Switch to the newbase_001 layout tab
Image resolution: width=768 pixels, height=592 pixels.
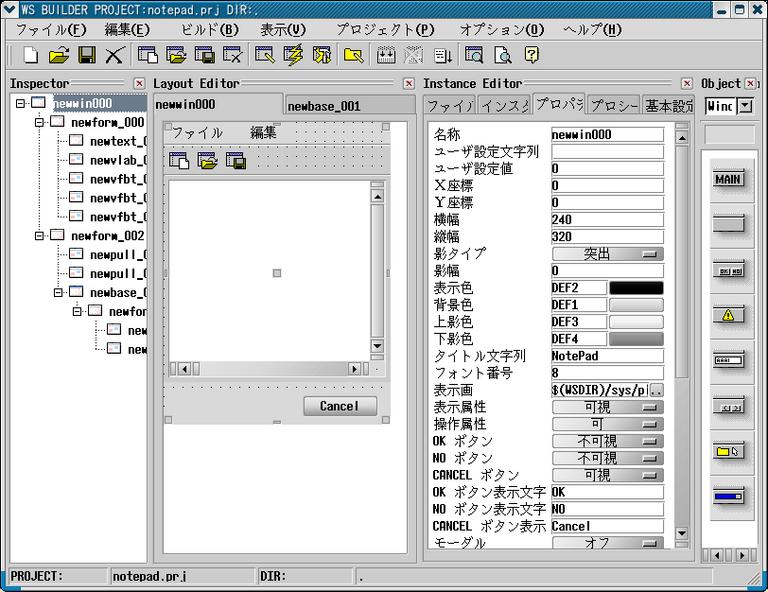tap(350, 106)
